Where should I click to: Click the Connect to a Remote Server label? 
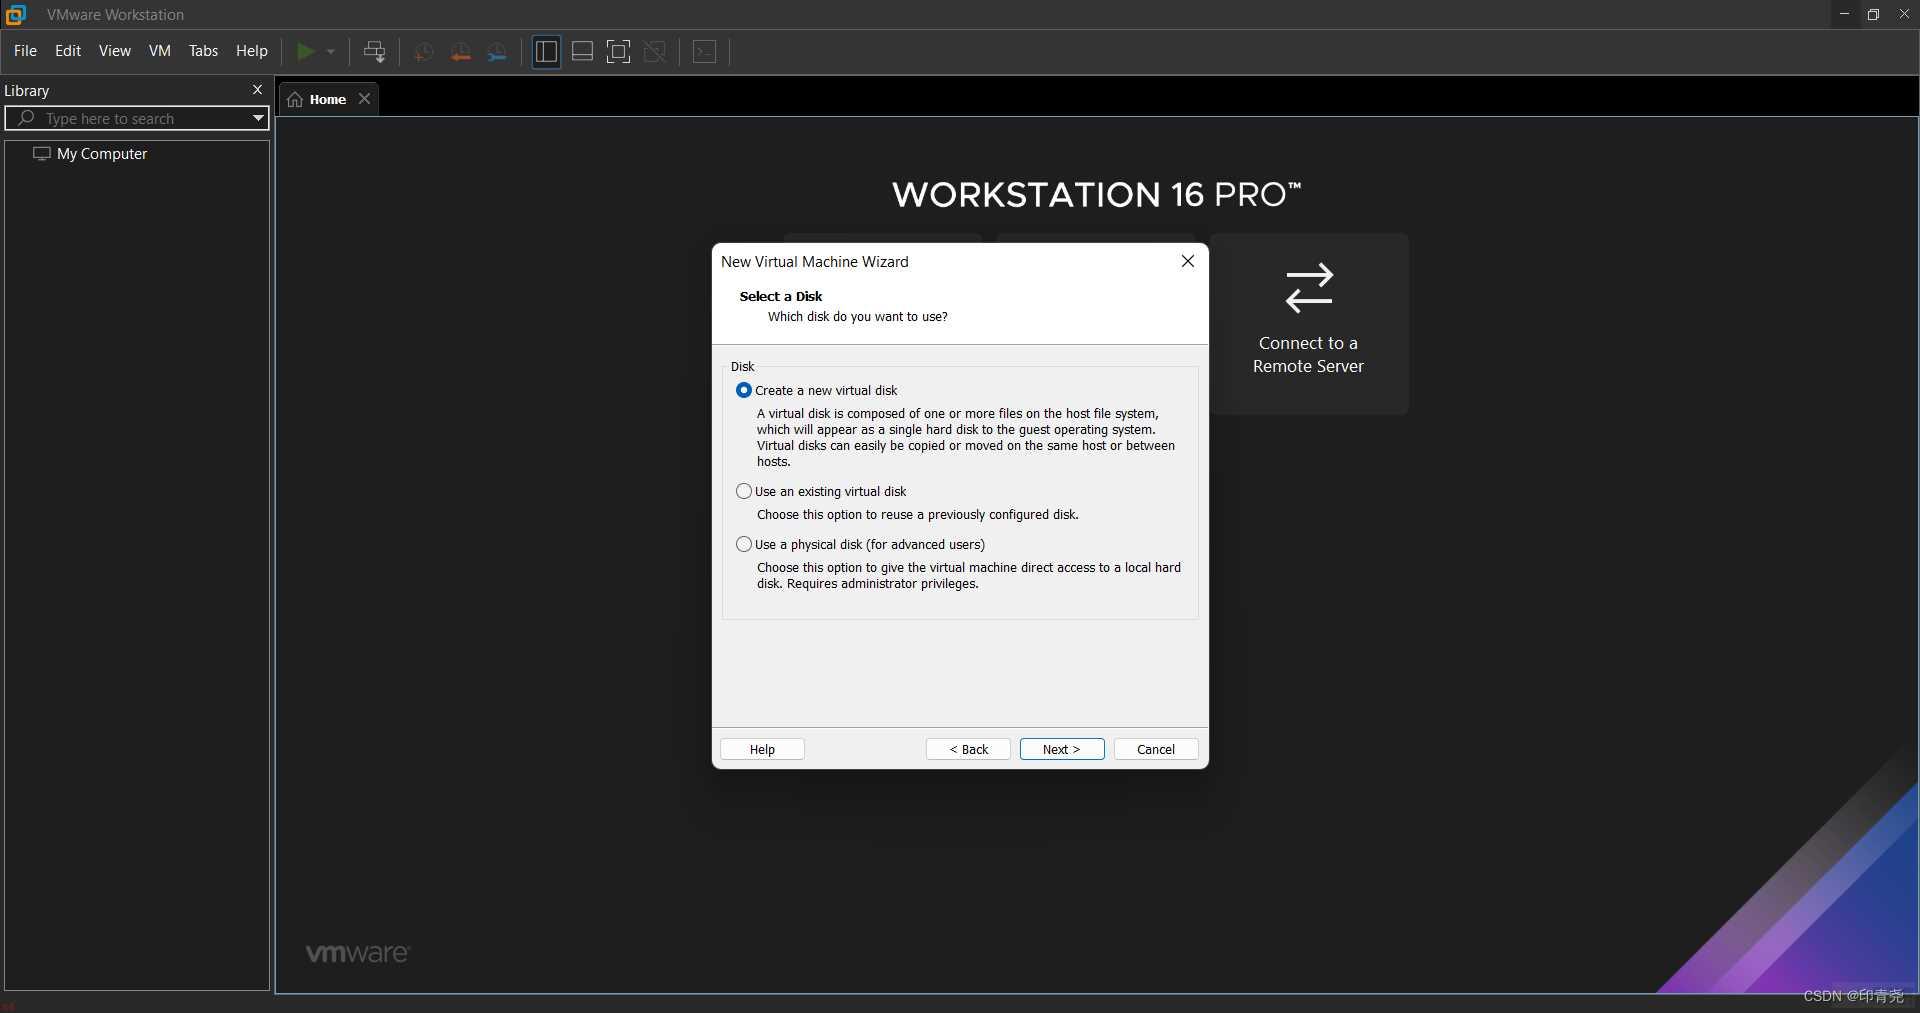pos(1308,355)
